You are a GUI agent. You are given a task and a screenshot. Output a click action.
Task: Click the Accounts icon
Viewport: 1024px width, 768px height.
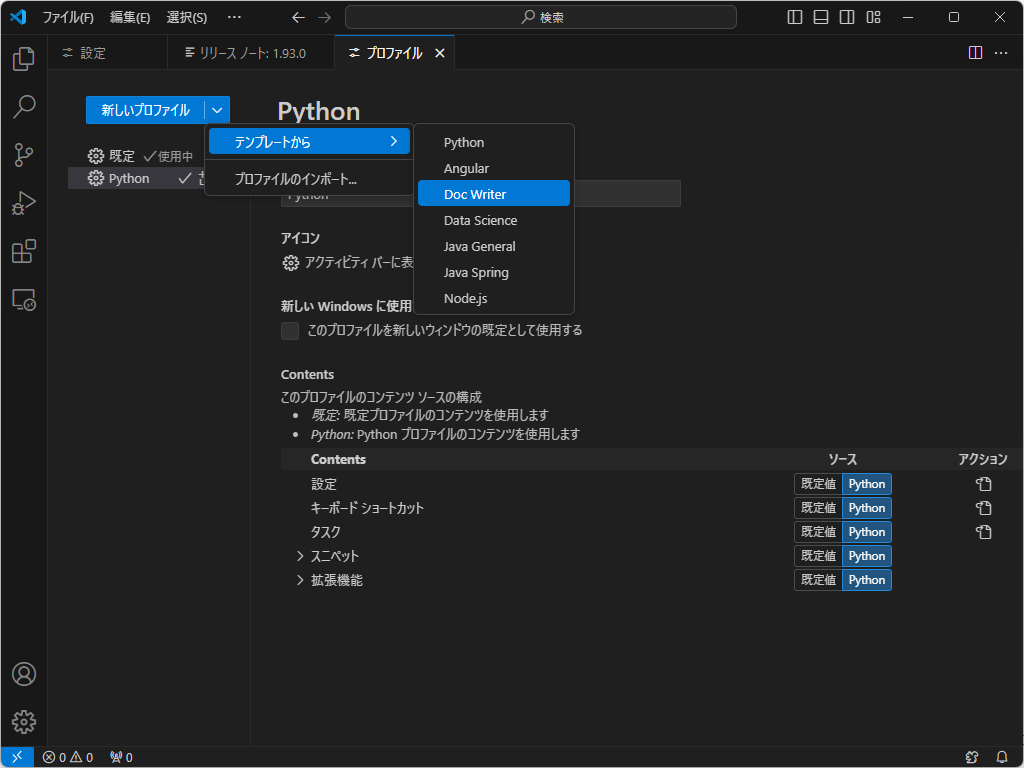[24, 674]
